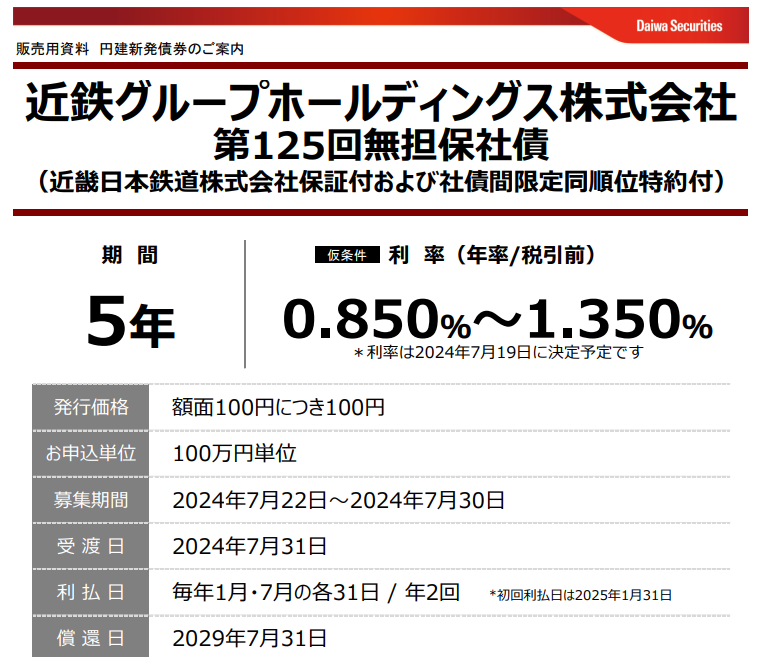Click the delivery date 2024年7月31日
Viewport: 757px width, 657px height.
click(x=250, y=546)
